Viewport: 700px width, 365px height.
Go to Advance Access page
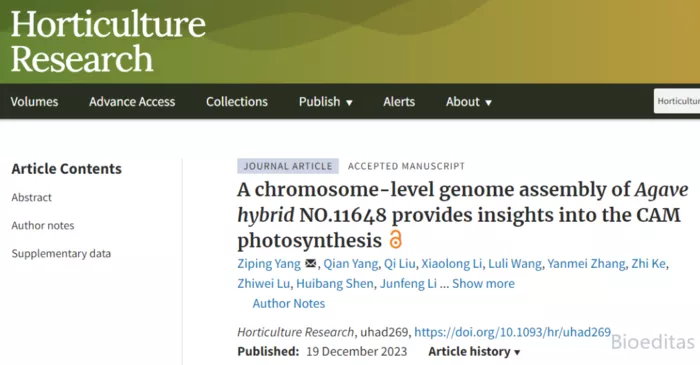click(132, 102)
